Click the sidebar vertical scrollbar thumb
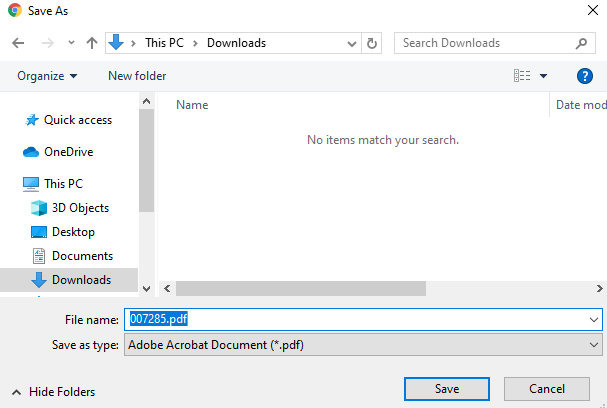 pyautogui.click(x=146, y=160)
